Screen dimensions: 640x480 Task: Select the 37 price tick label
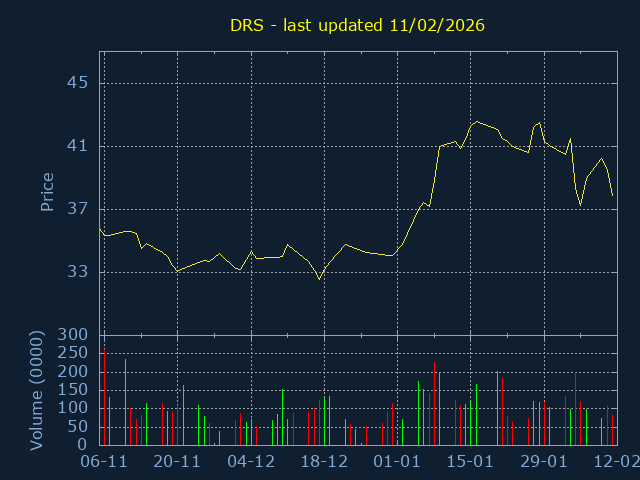point(77,209)
